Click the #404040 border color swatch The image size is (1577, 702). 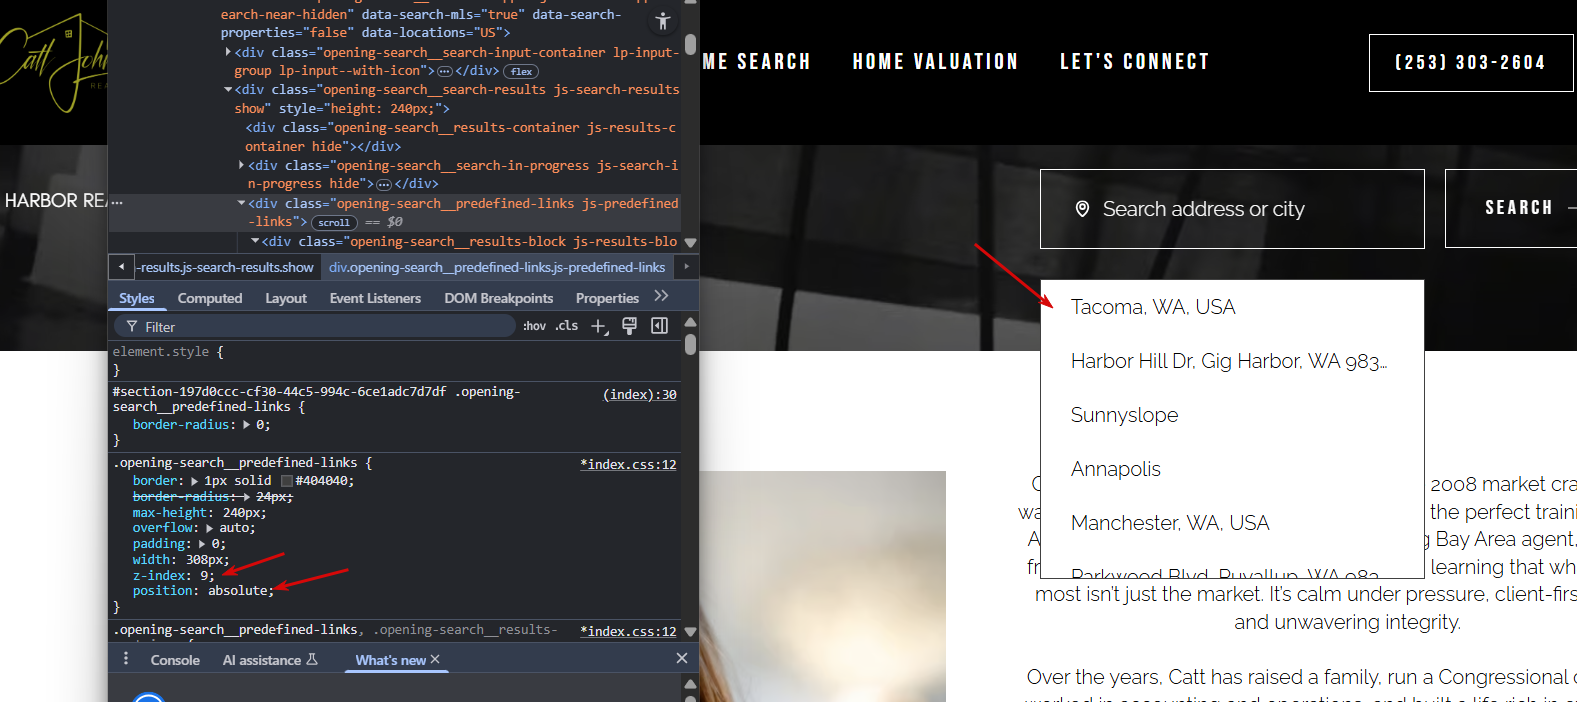click(287, 481)
